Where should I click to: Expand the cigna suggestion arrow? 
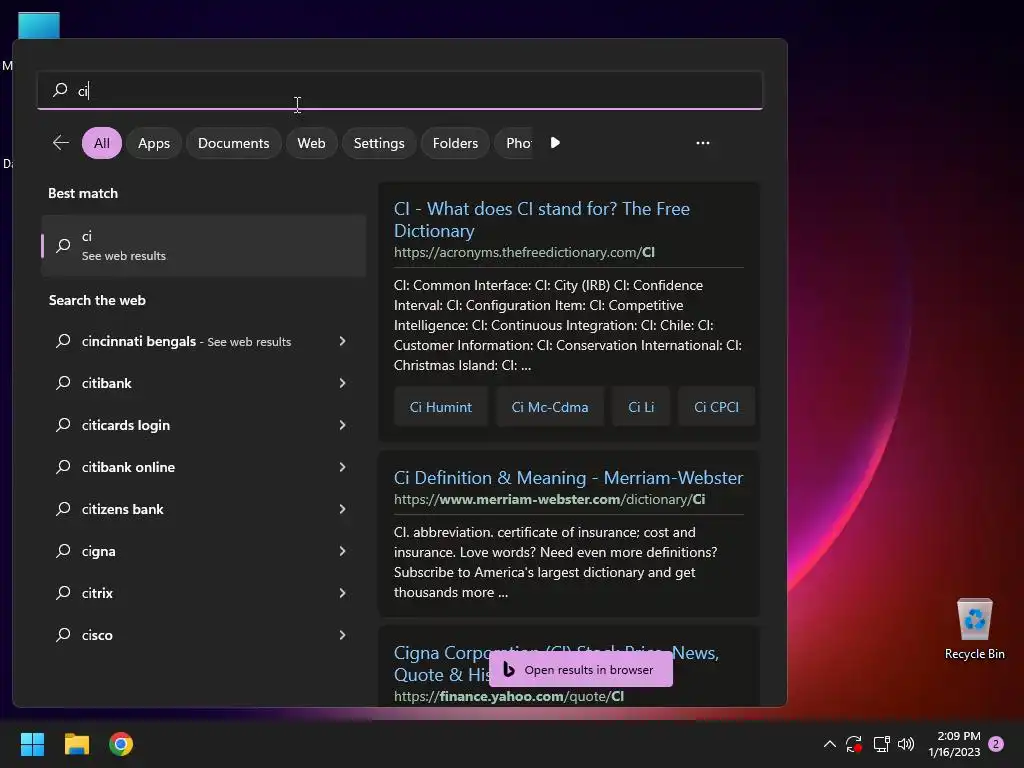click(342, 551)
